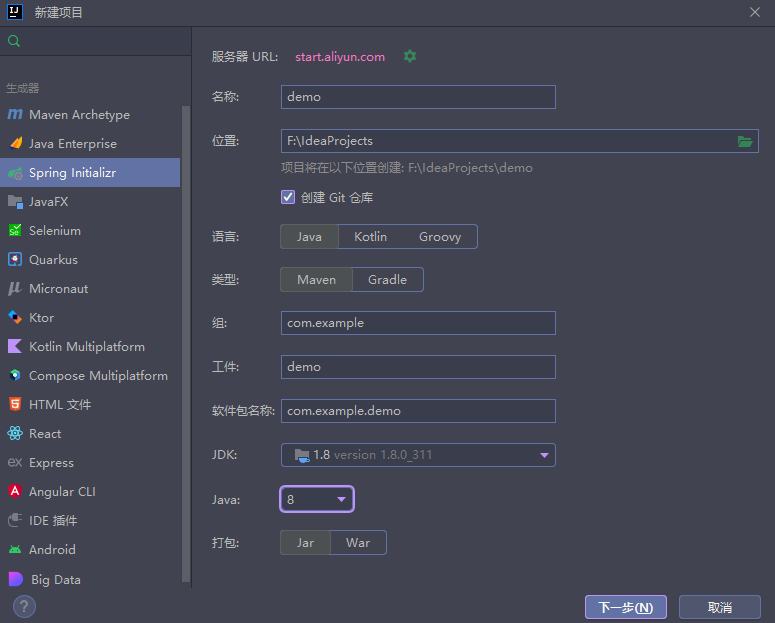Select the HTML 文件 generator row

click(x=90, y=404)
